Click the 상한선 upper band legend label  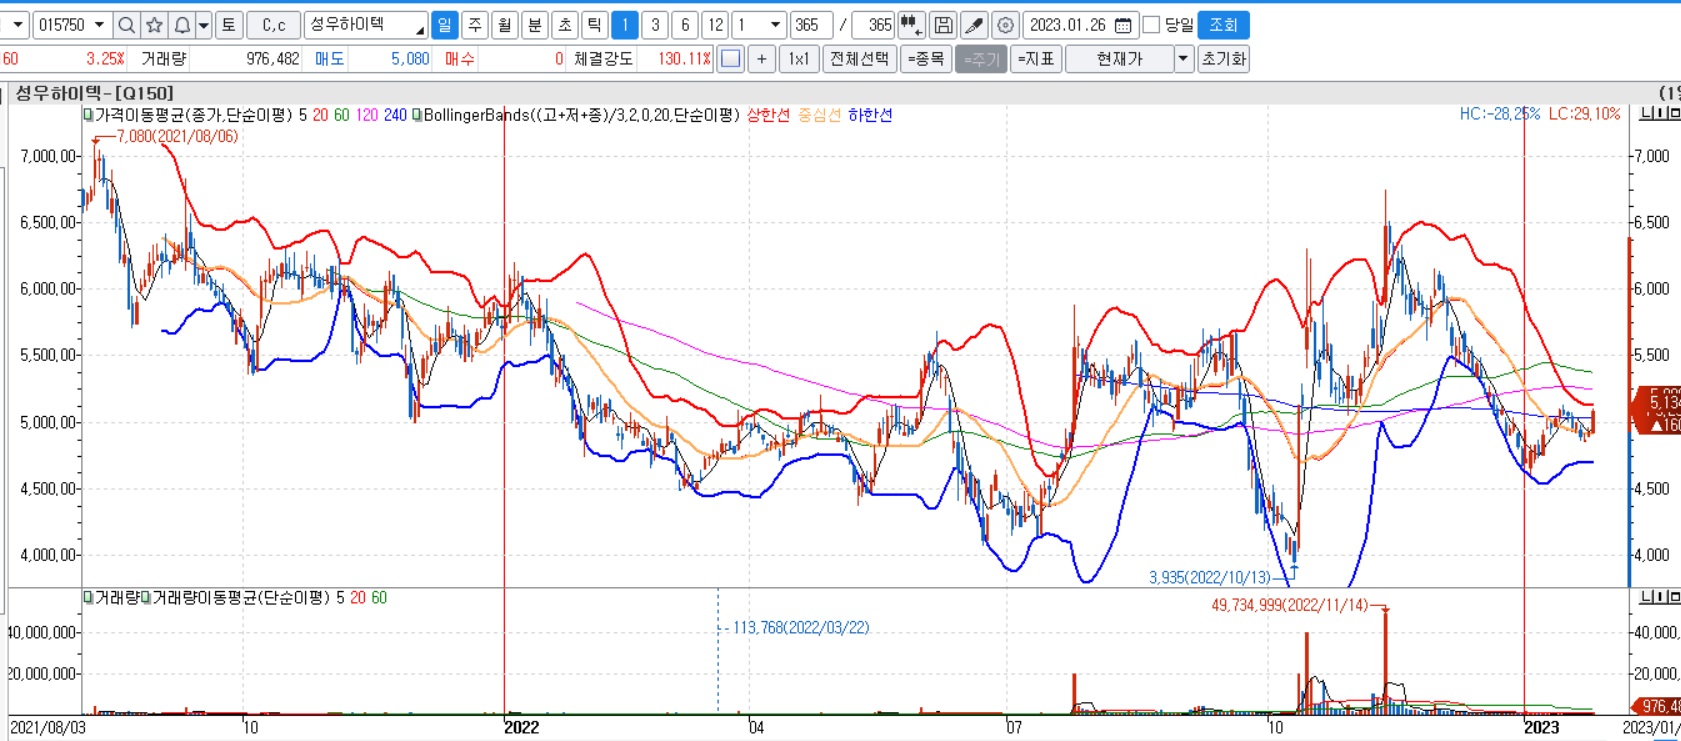point(768,115)
